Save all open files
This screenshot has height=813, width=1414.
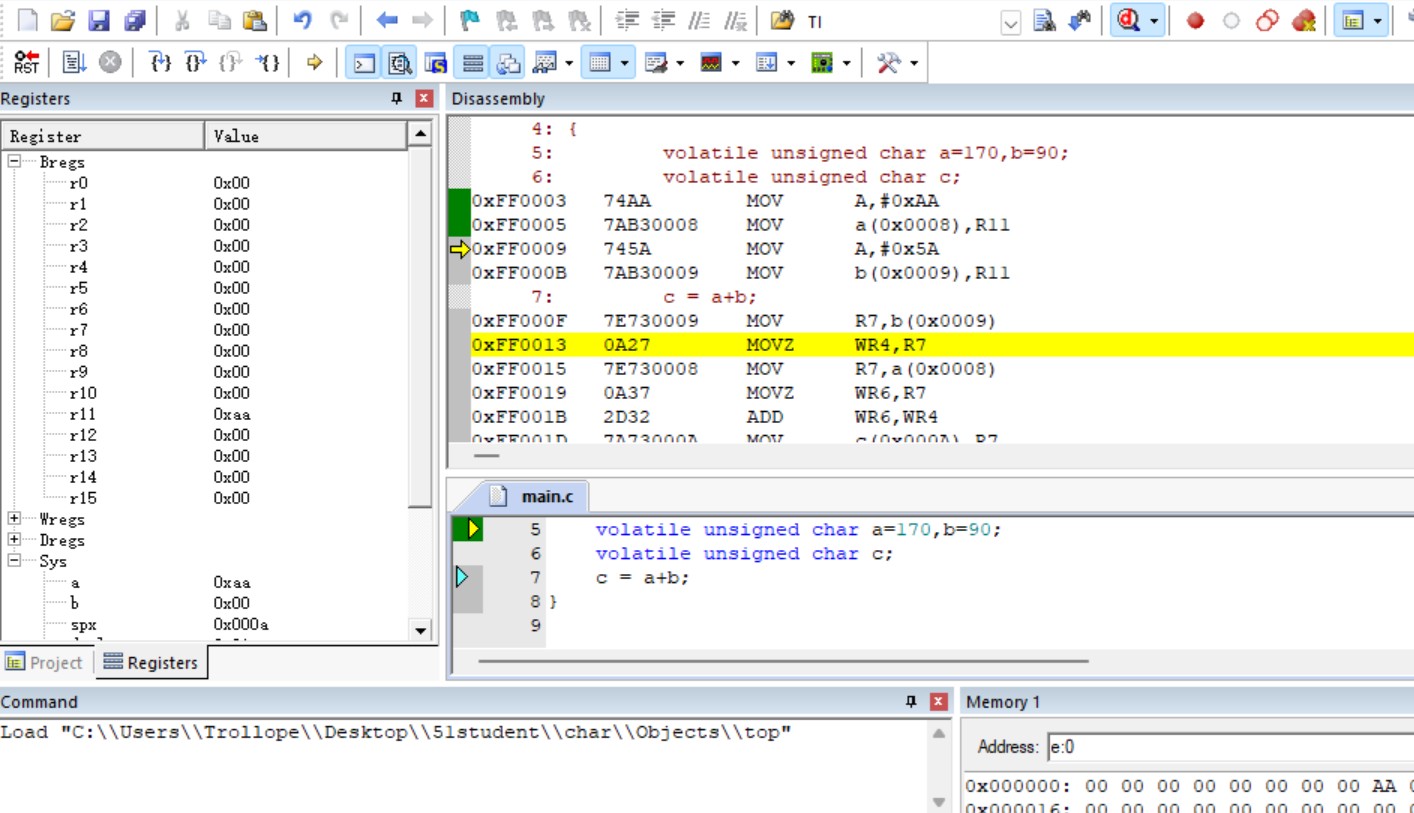click(134, 20)
